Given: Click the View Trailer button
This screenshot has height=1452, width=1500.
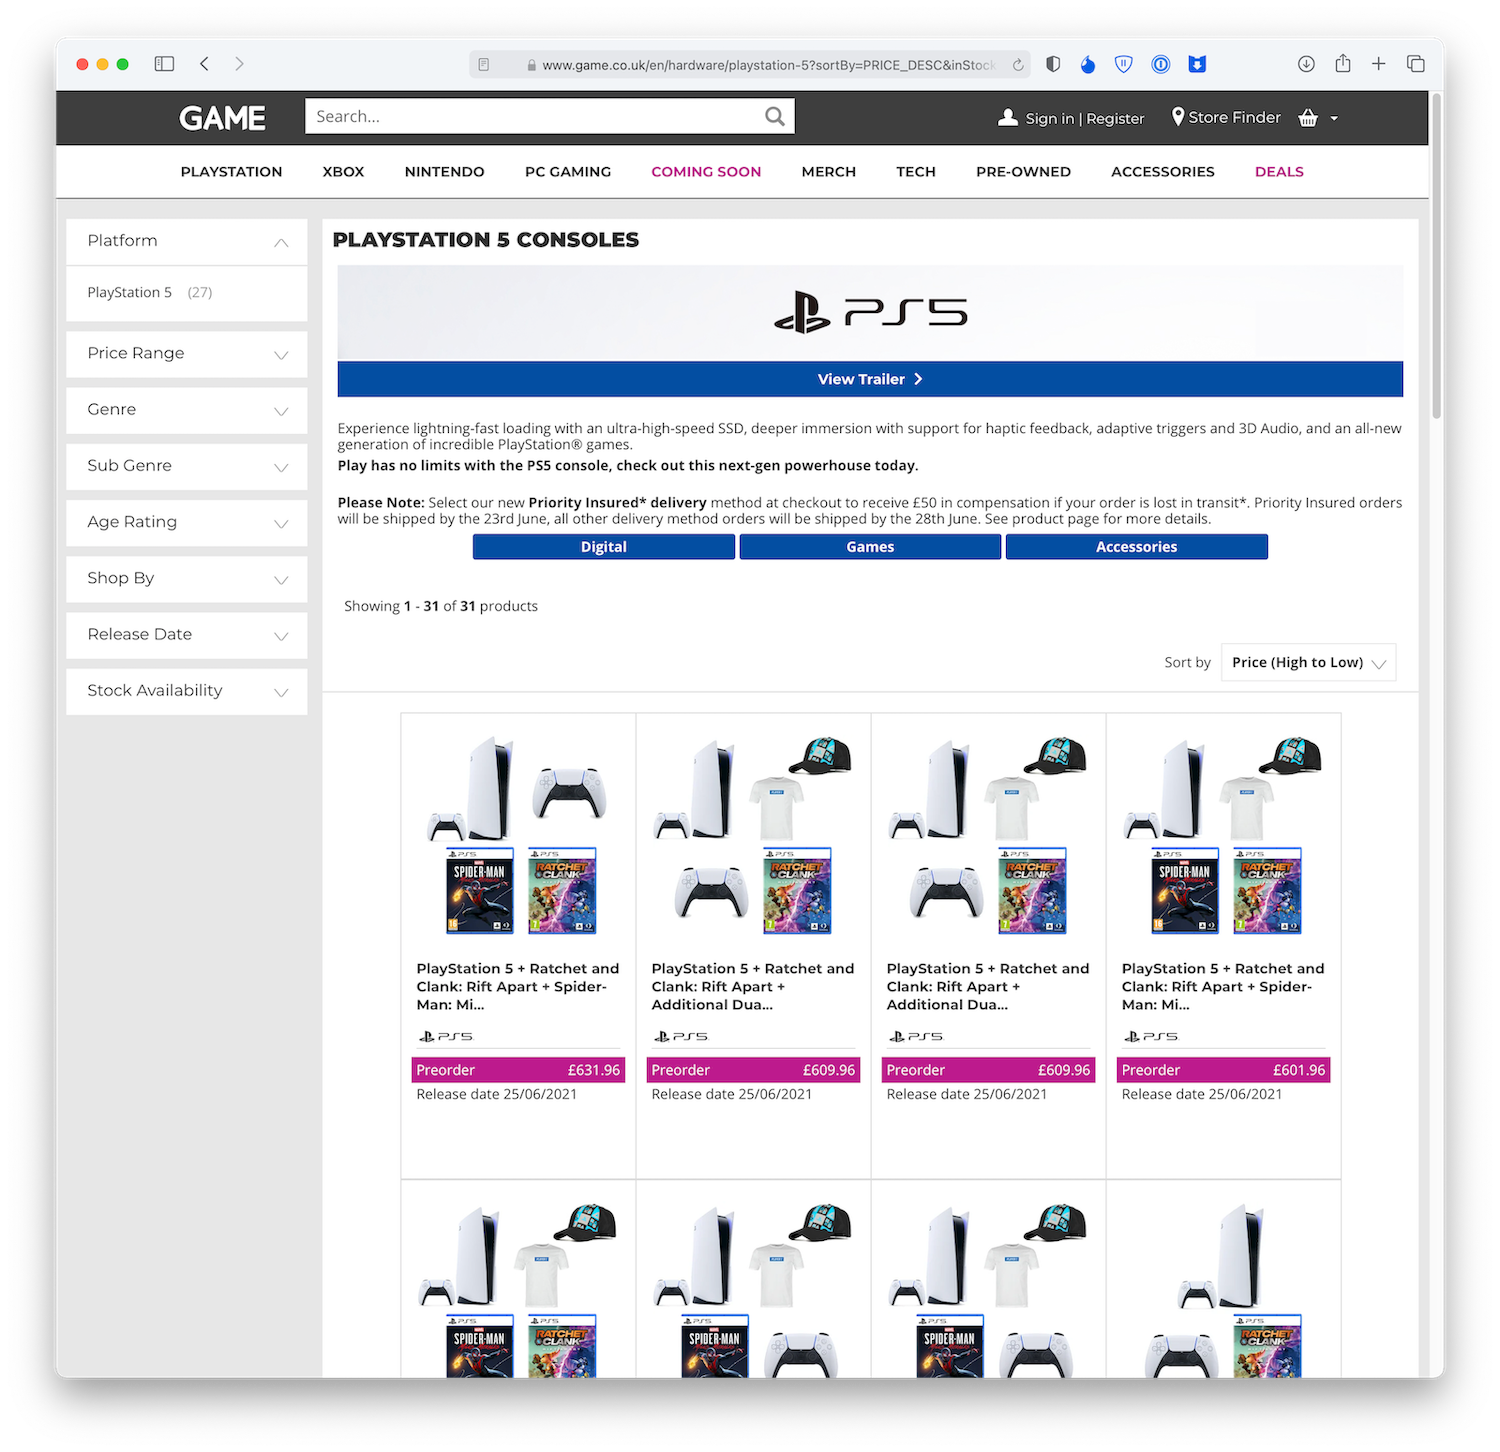Looking at the screenshot, I should pyautogui.click(x=870, y=379).
